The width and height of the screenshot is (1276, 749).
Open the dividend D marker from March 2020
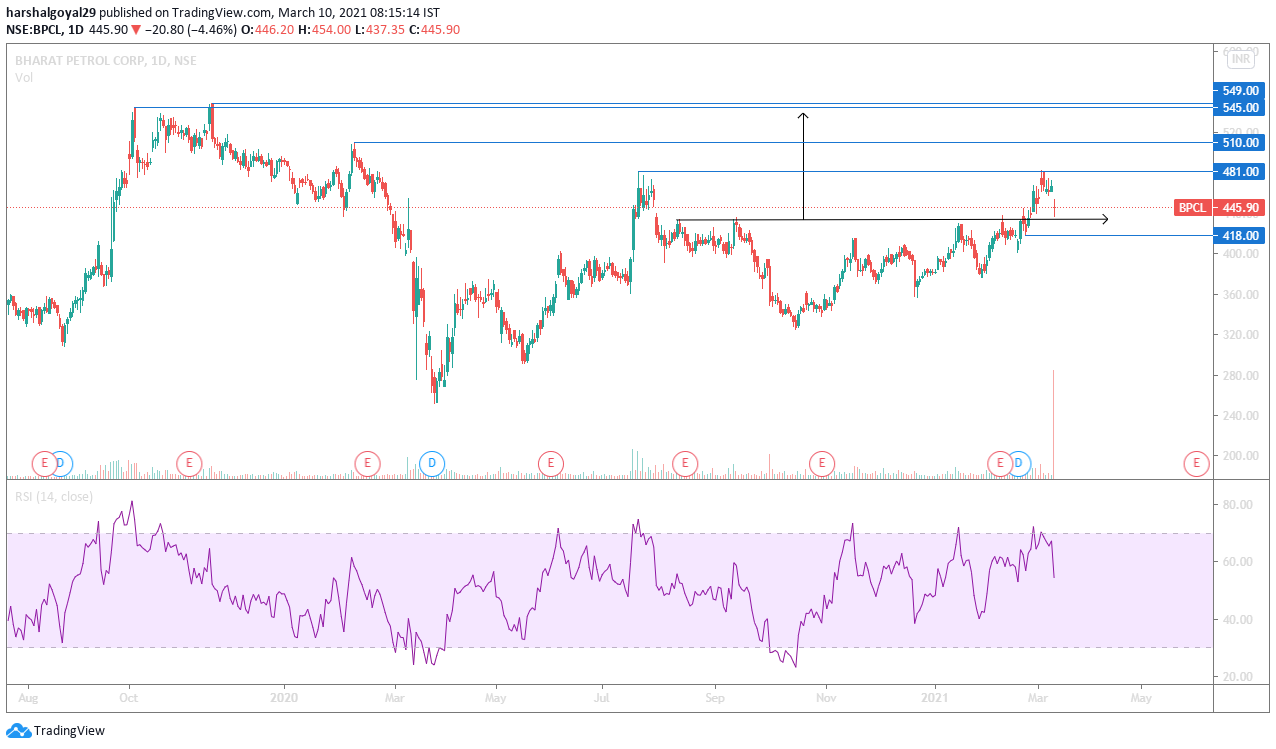tap(432, 463)
